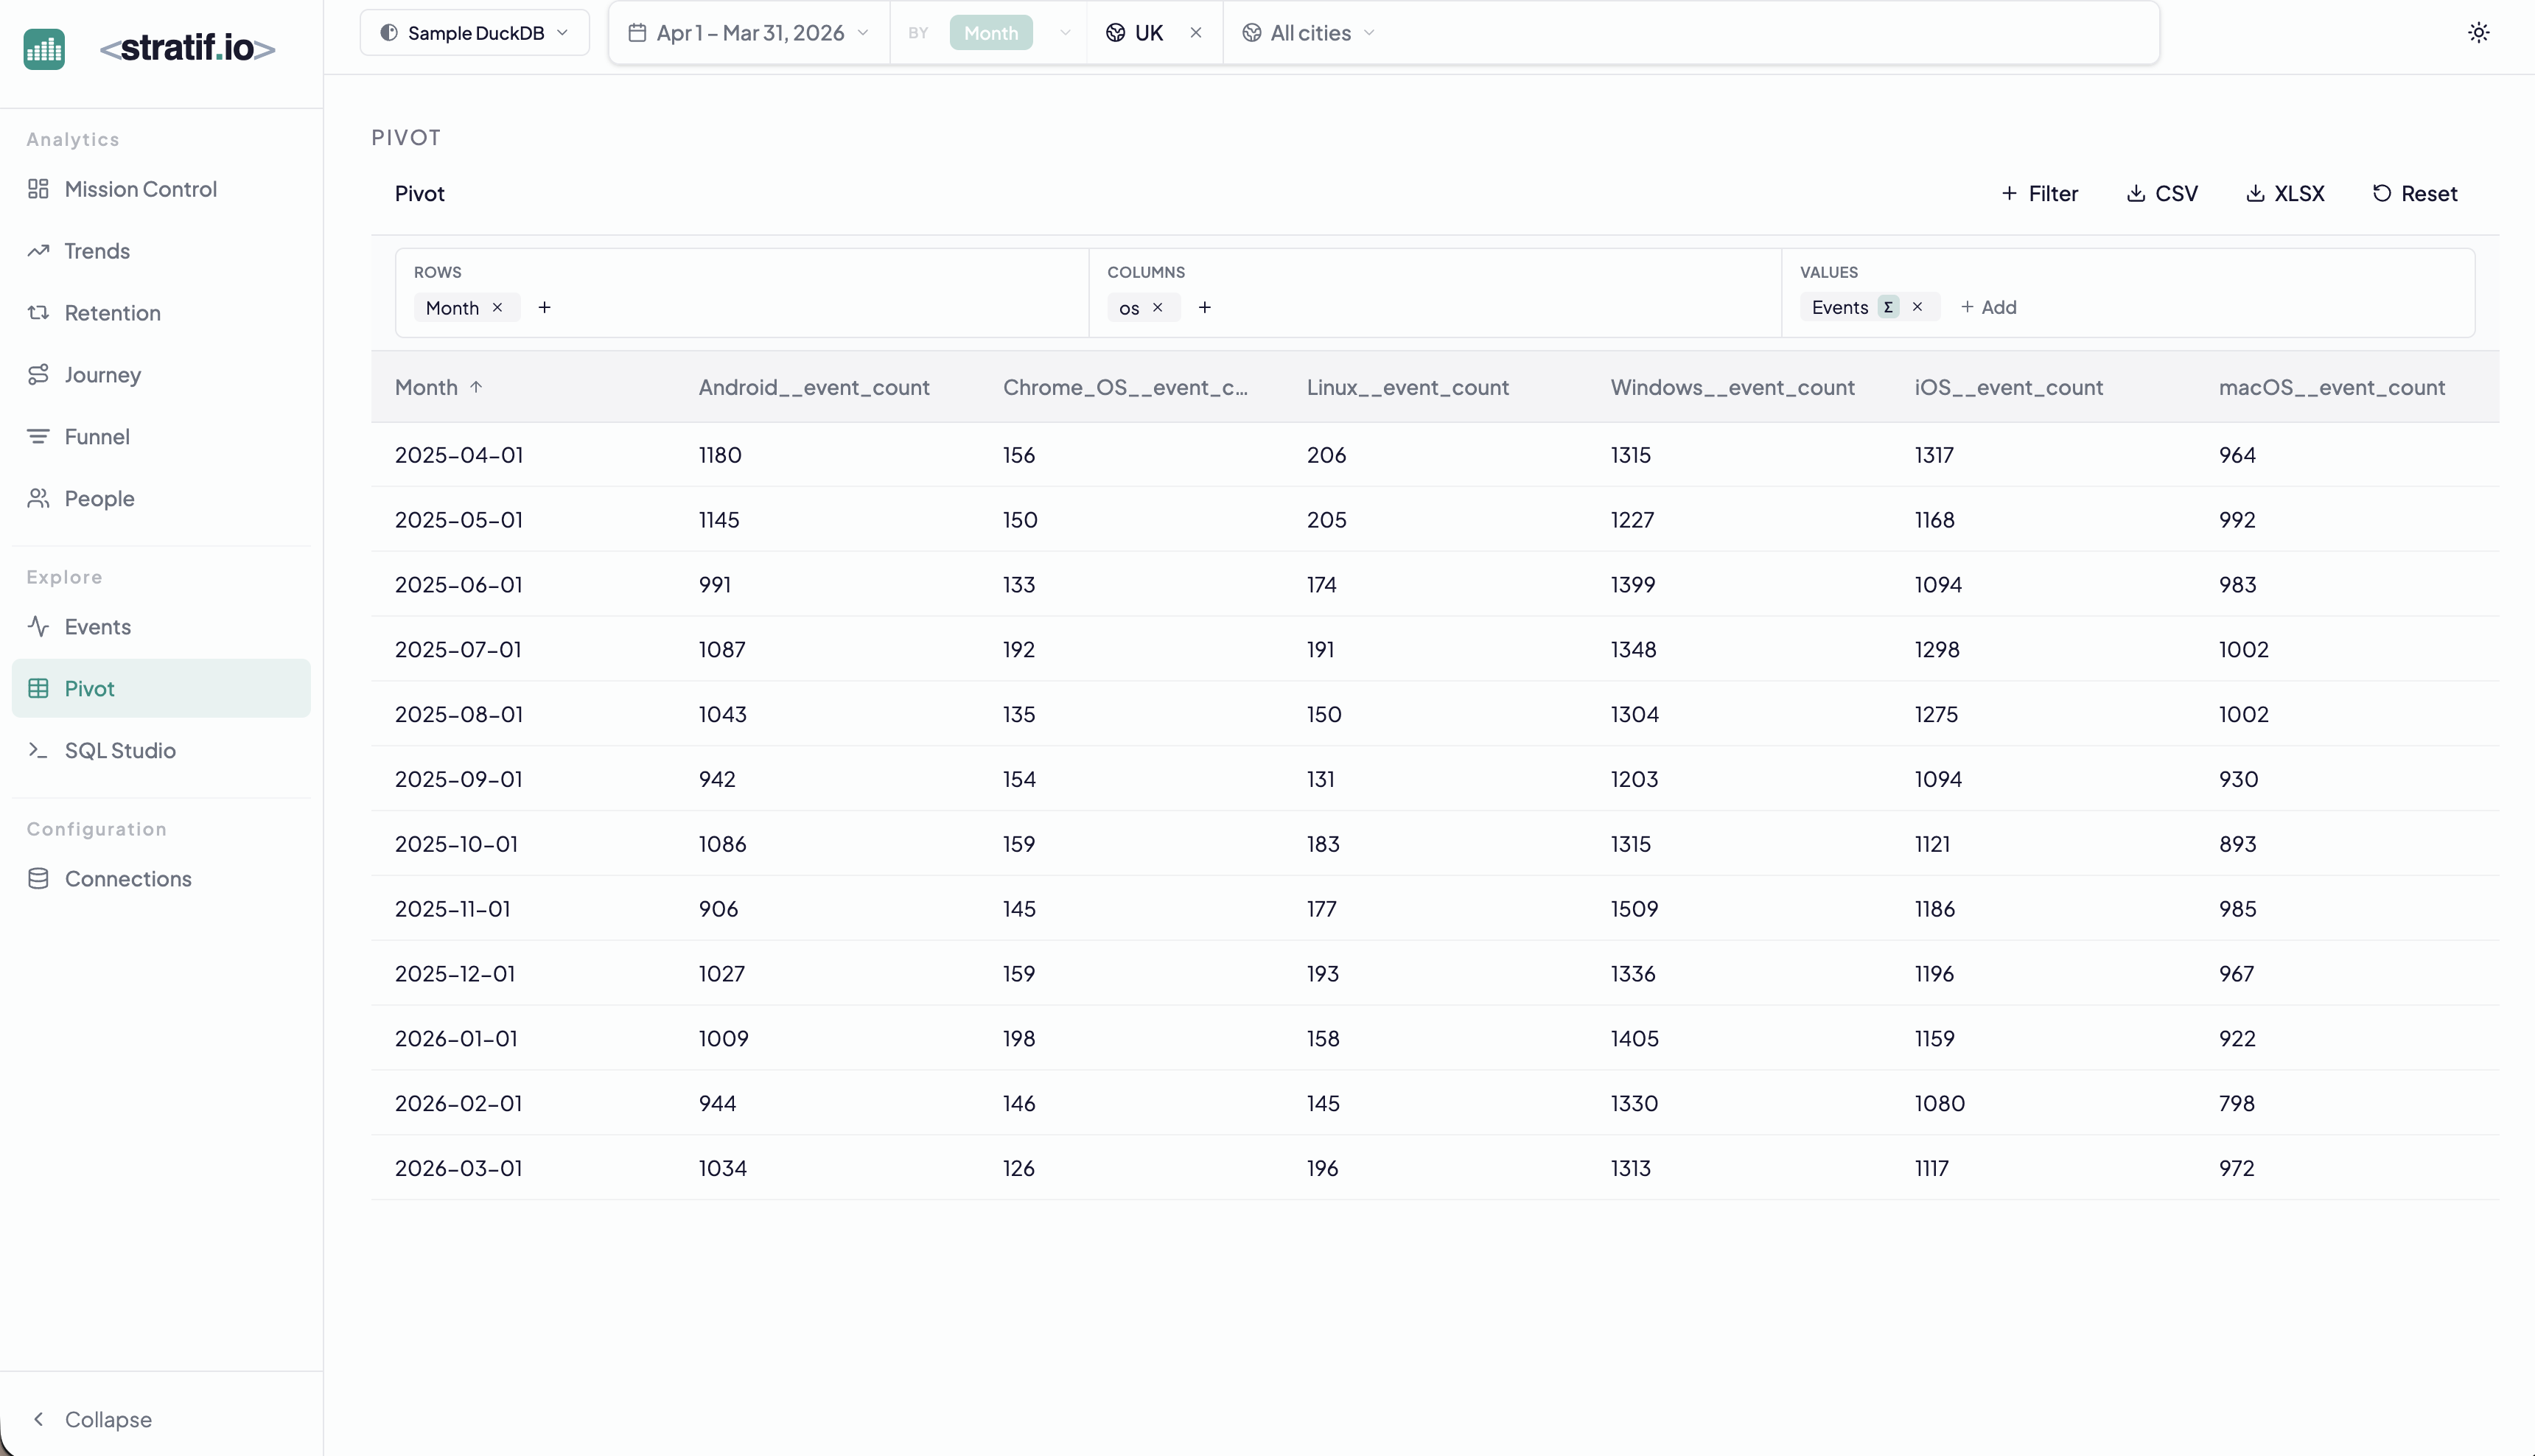Select the 2025-07-01 row label

coord(458,650)
